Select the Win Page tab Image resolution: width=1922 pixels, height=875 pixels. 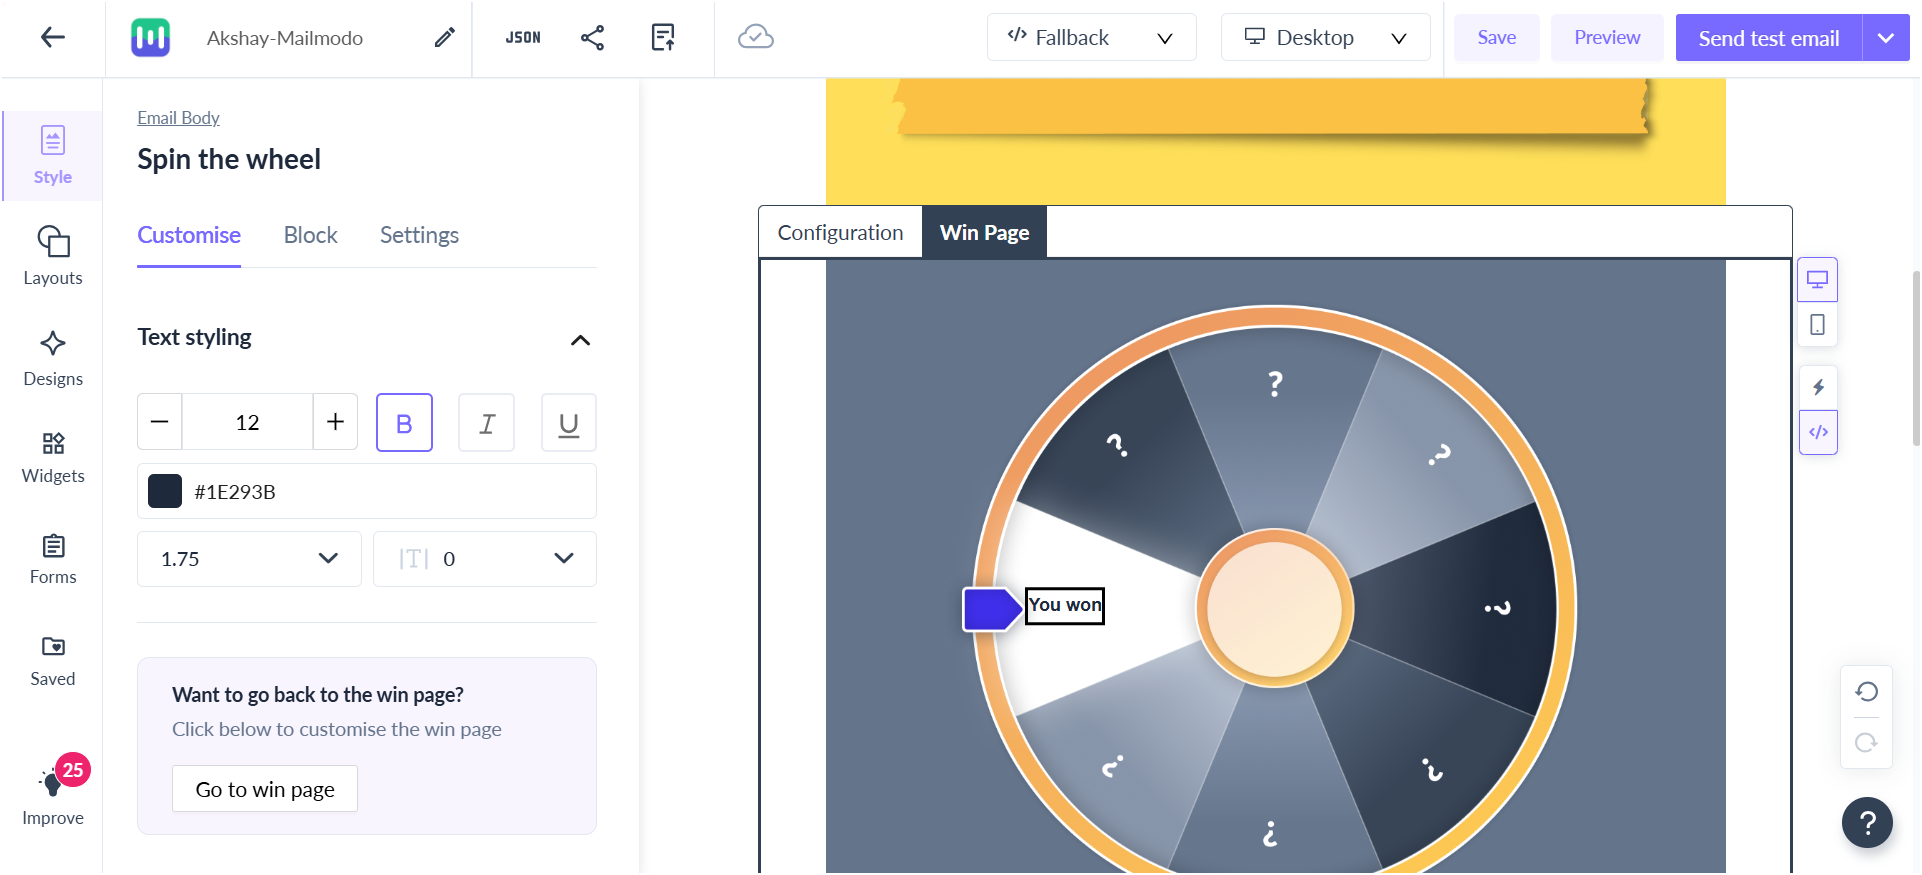point(984,232)
